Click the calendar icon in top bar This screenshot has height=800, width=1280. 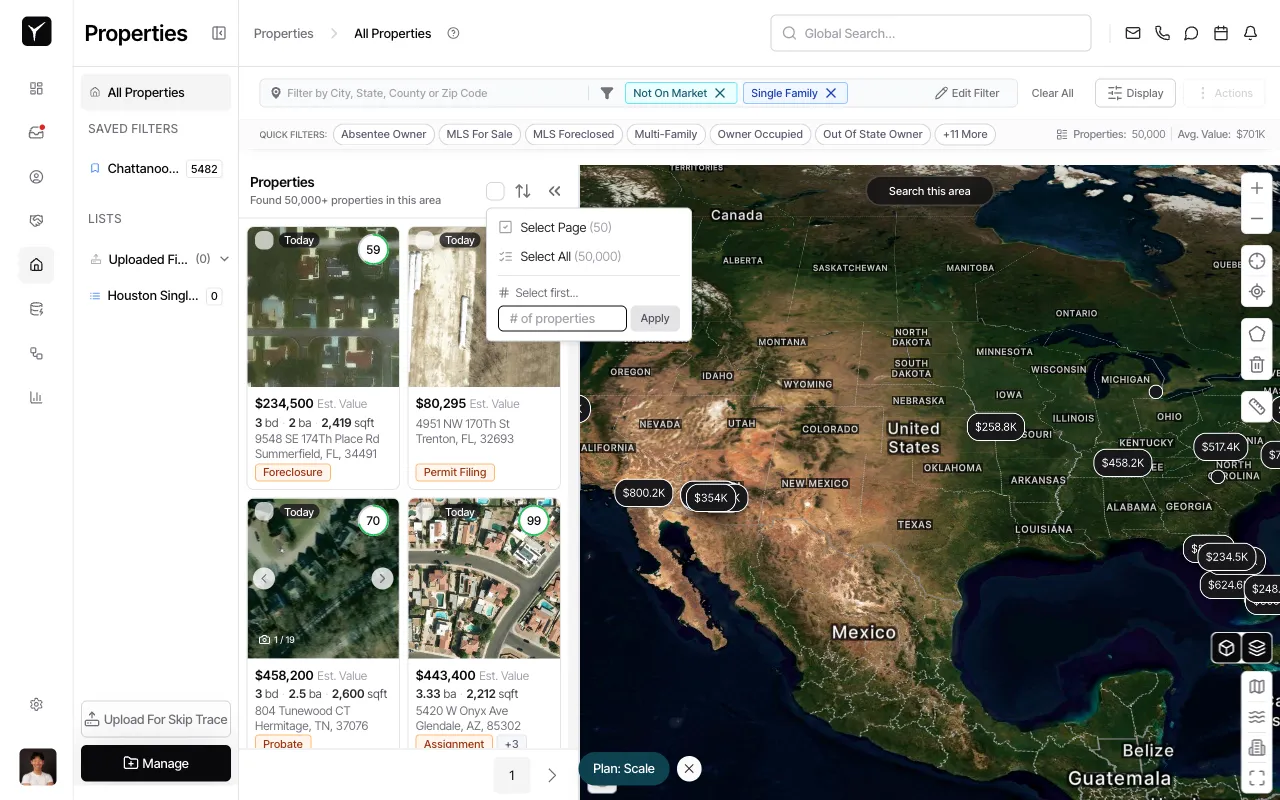pyautogui.click(x=1221, y=33)
